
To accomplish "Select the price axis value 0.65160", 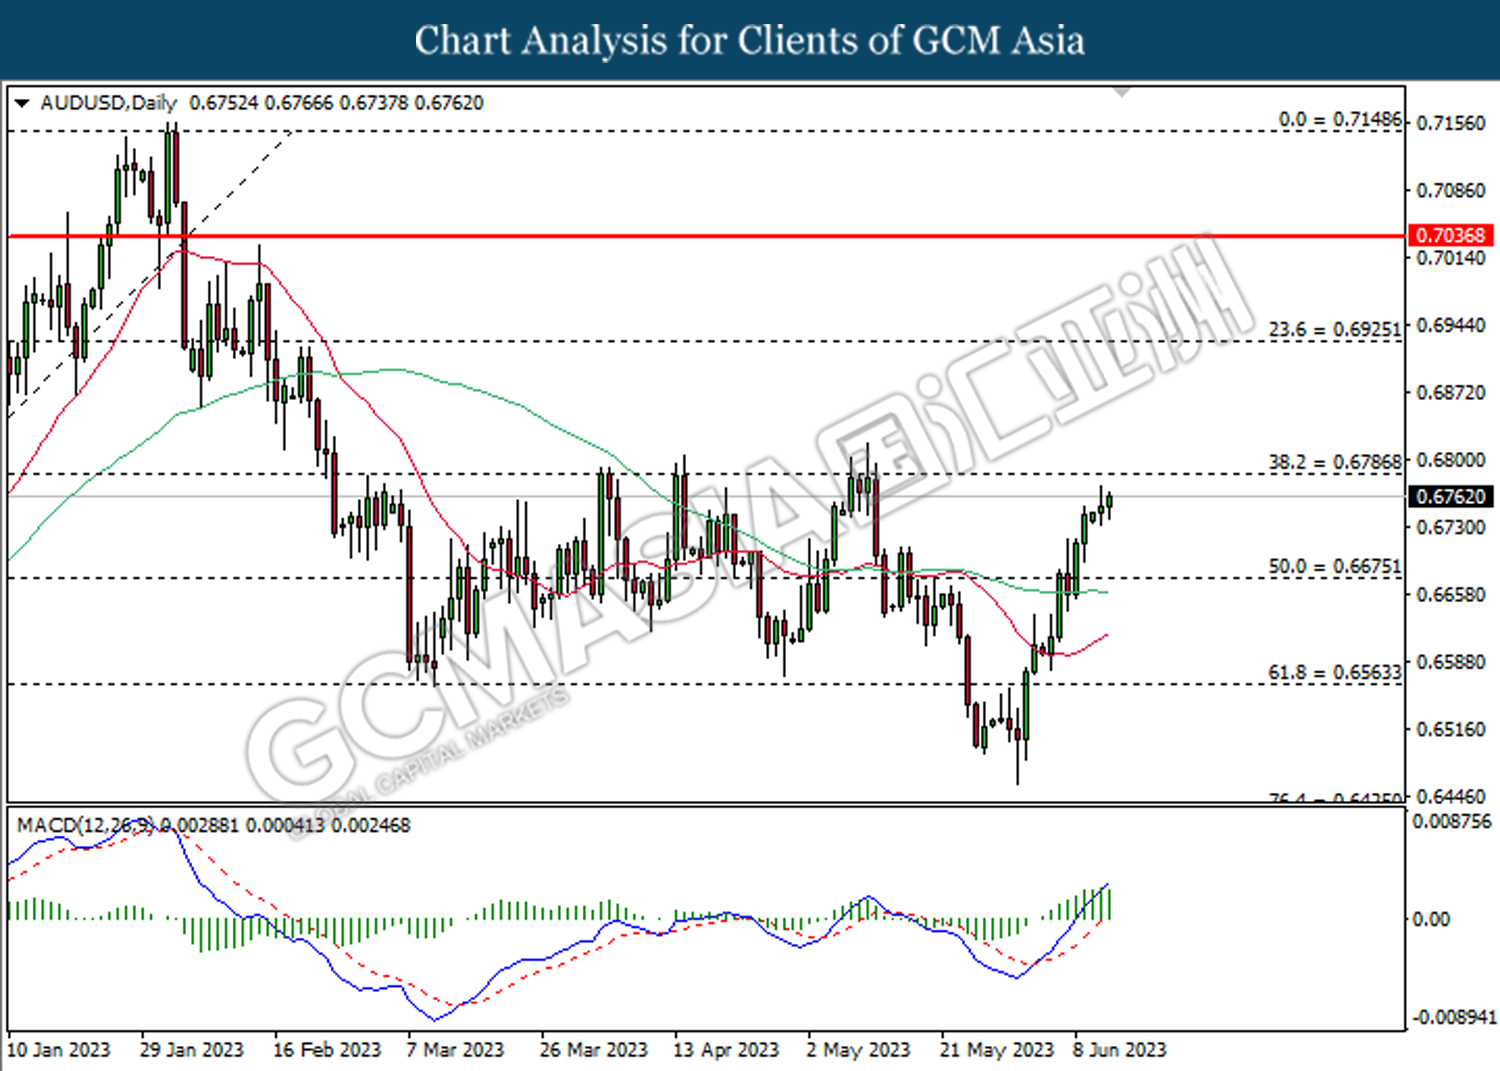I will pos(1451,729).
